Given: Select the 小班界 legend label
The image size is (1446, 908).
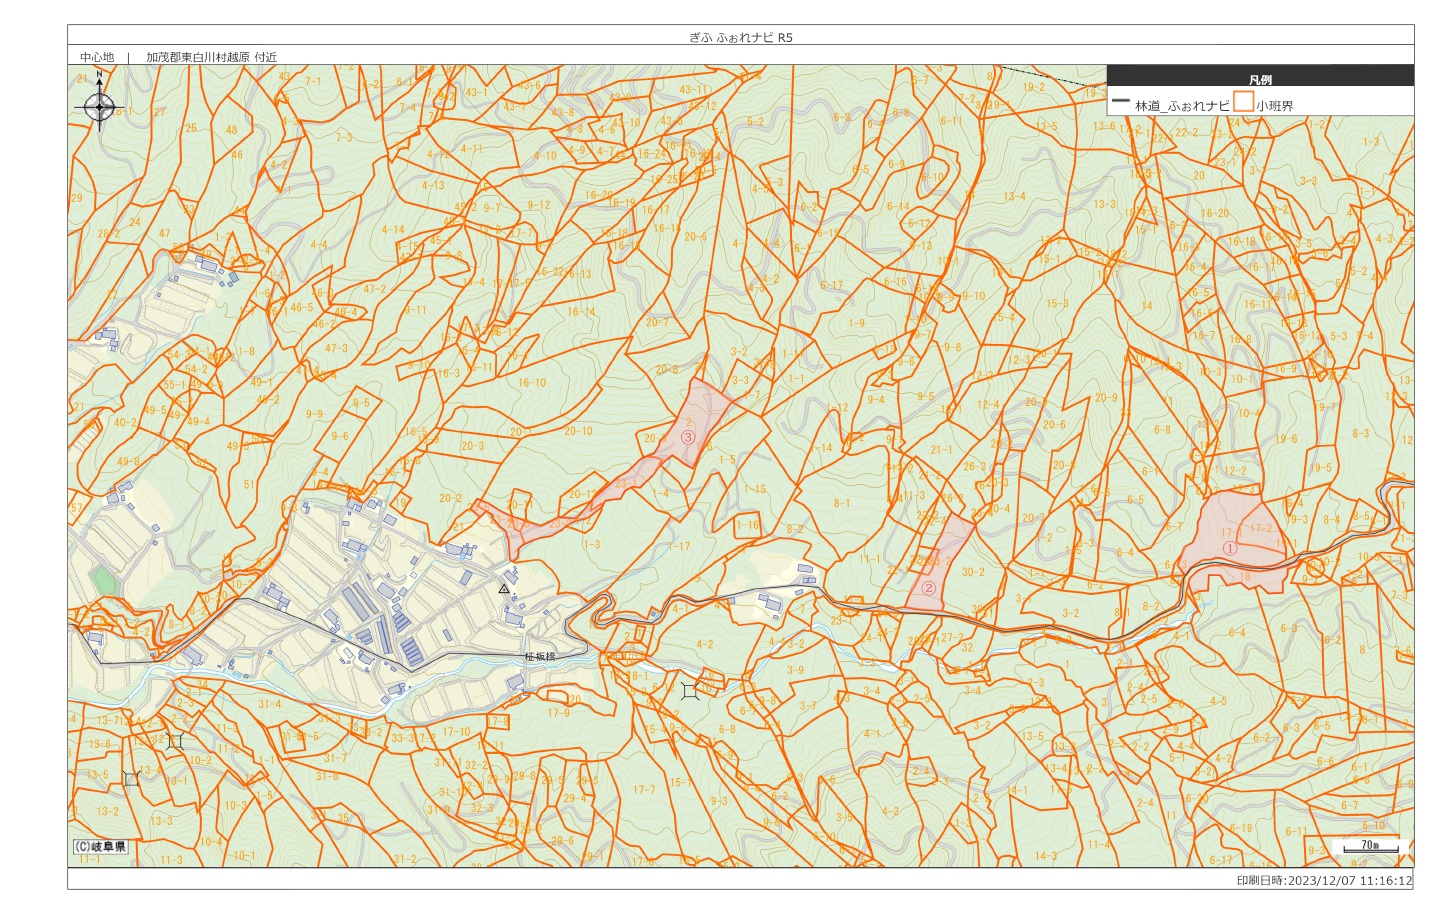Looking at the screenshot, I should pyautogui.click(x=1275, y=105).
